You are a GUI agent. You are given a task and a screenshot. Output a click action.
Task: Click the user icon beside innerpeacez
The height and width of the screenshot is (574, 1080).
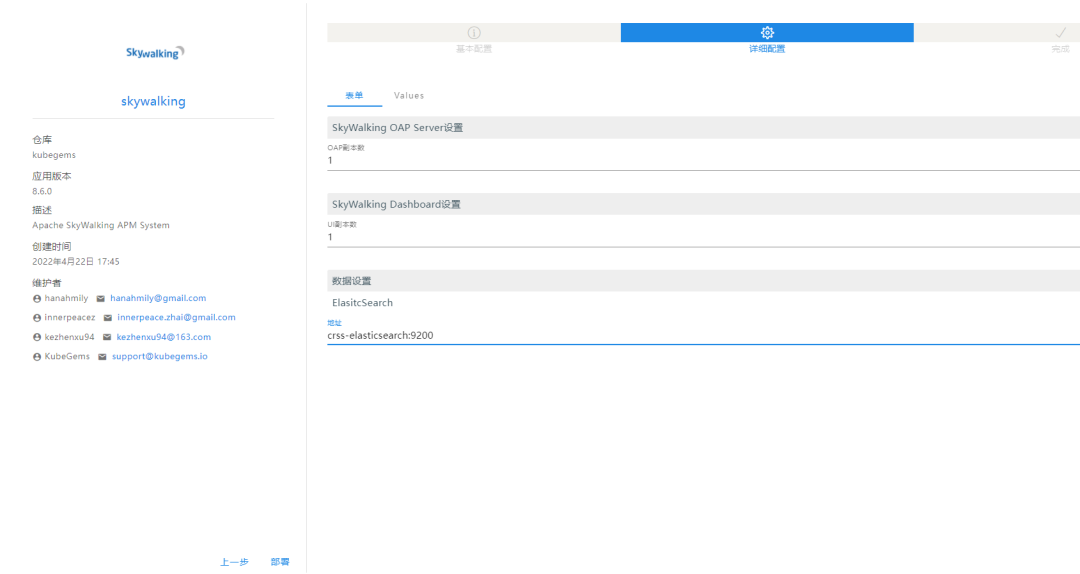(37, 318)
